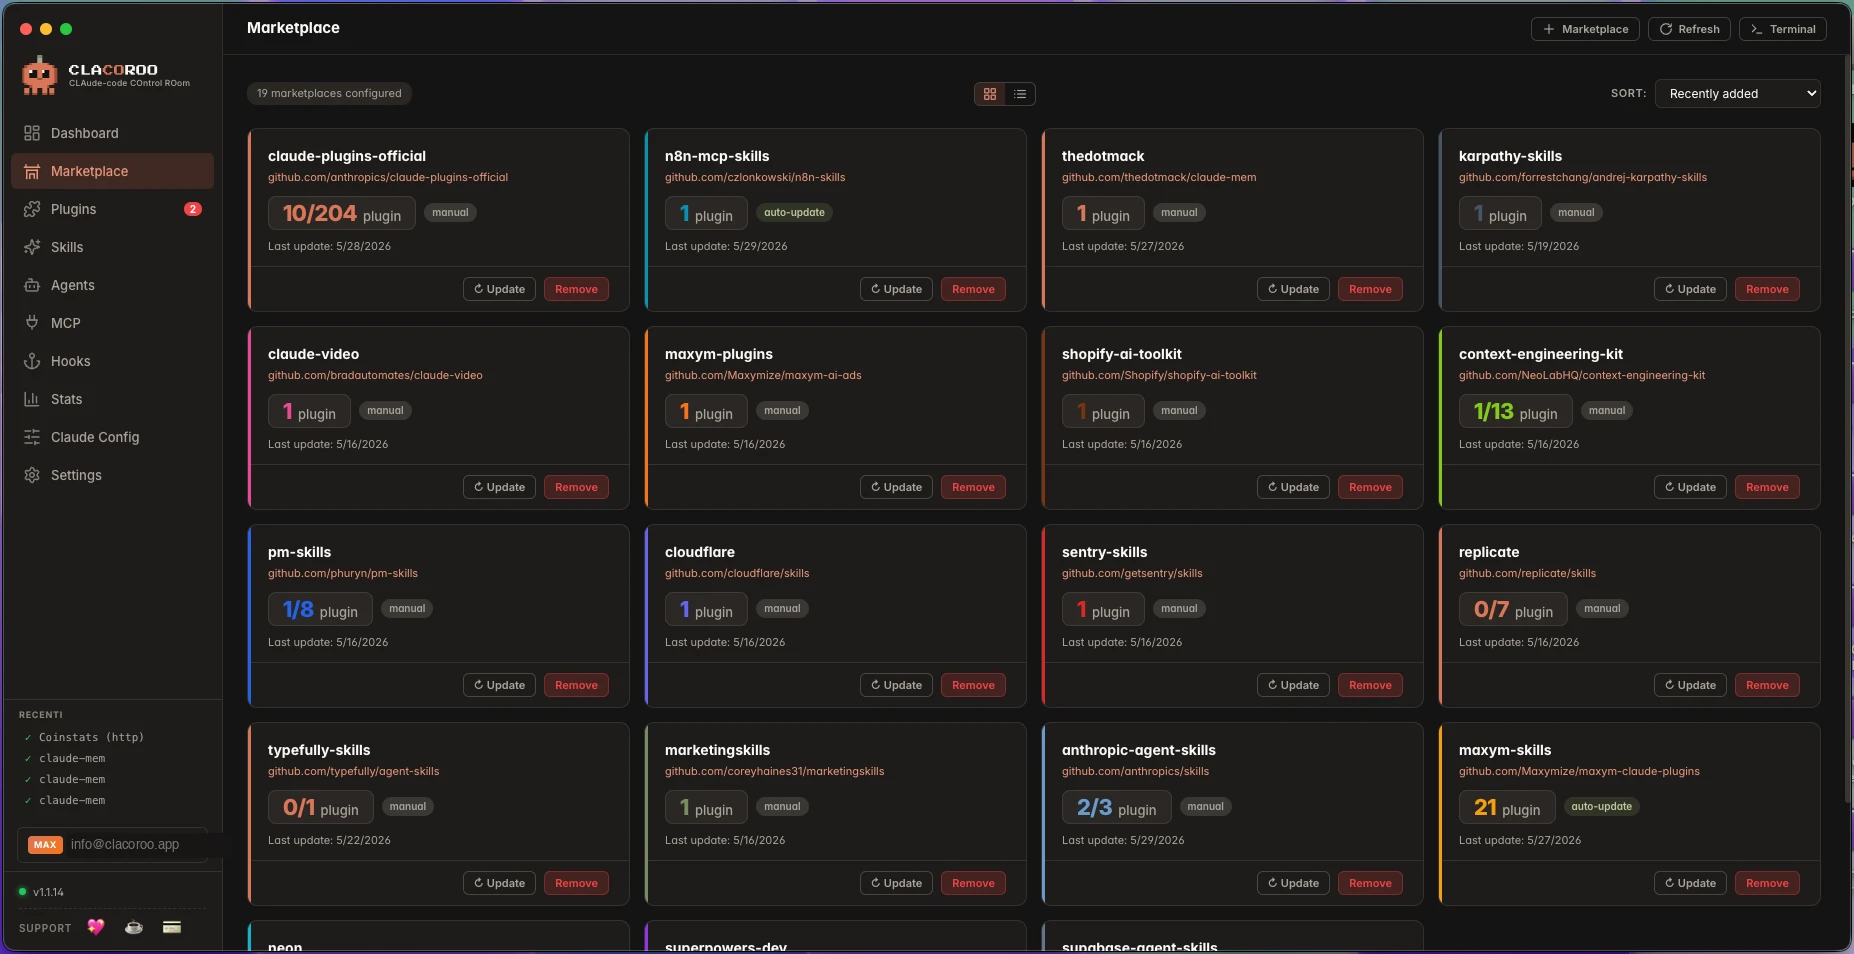Viewport: 1854px width, 954px height.
Task: Click the red 2 badge on Plugins
Action: [193, 209]
